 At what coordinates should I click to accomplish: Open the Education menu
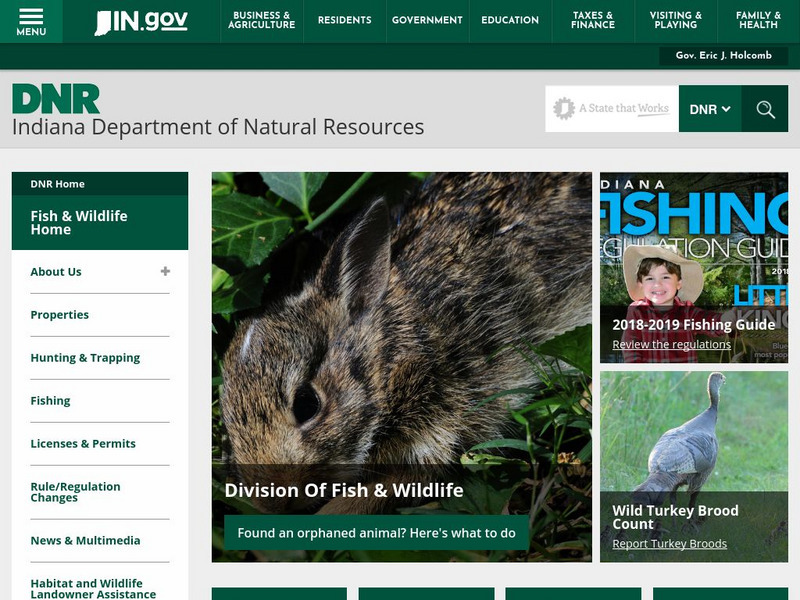510,21
